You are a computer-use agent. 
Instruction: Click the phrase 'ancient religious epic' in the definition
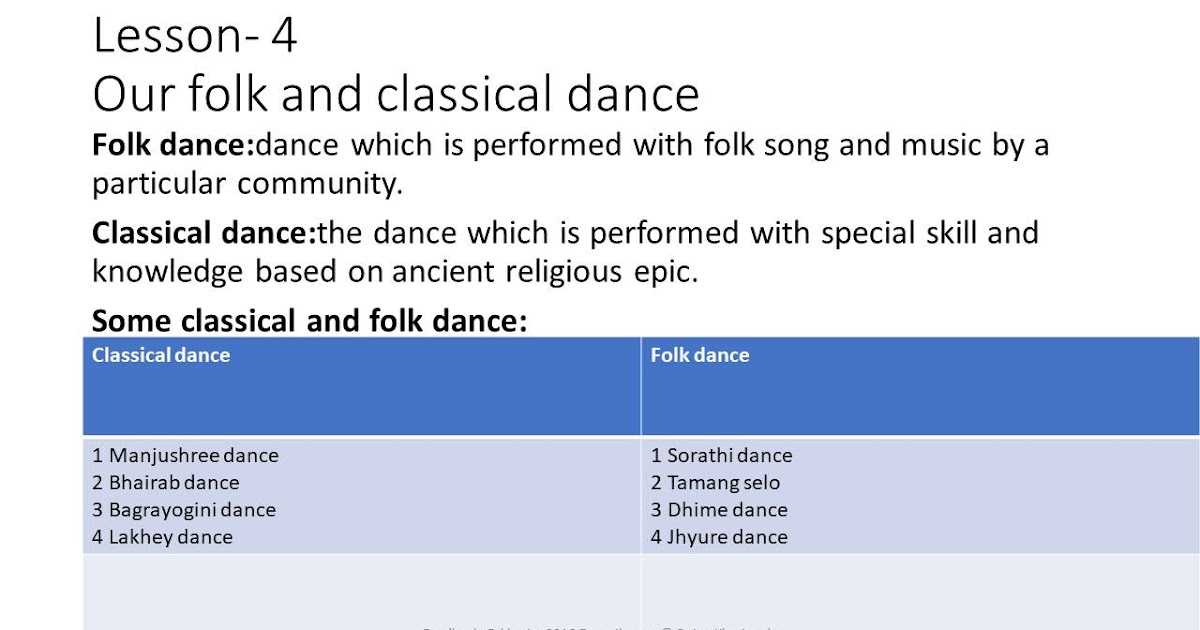(x=543, y=272)
